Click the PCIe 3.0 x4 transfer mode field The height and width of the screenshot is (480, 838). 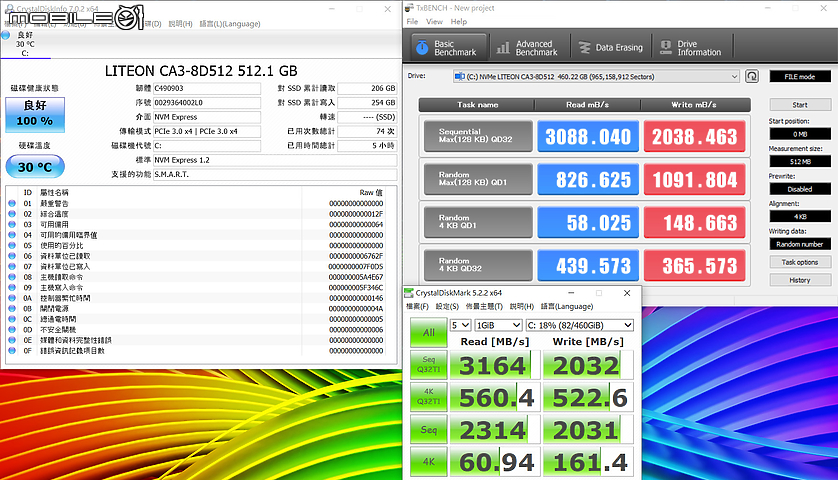click(x=207, y=131)
